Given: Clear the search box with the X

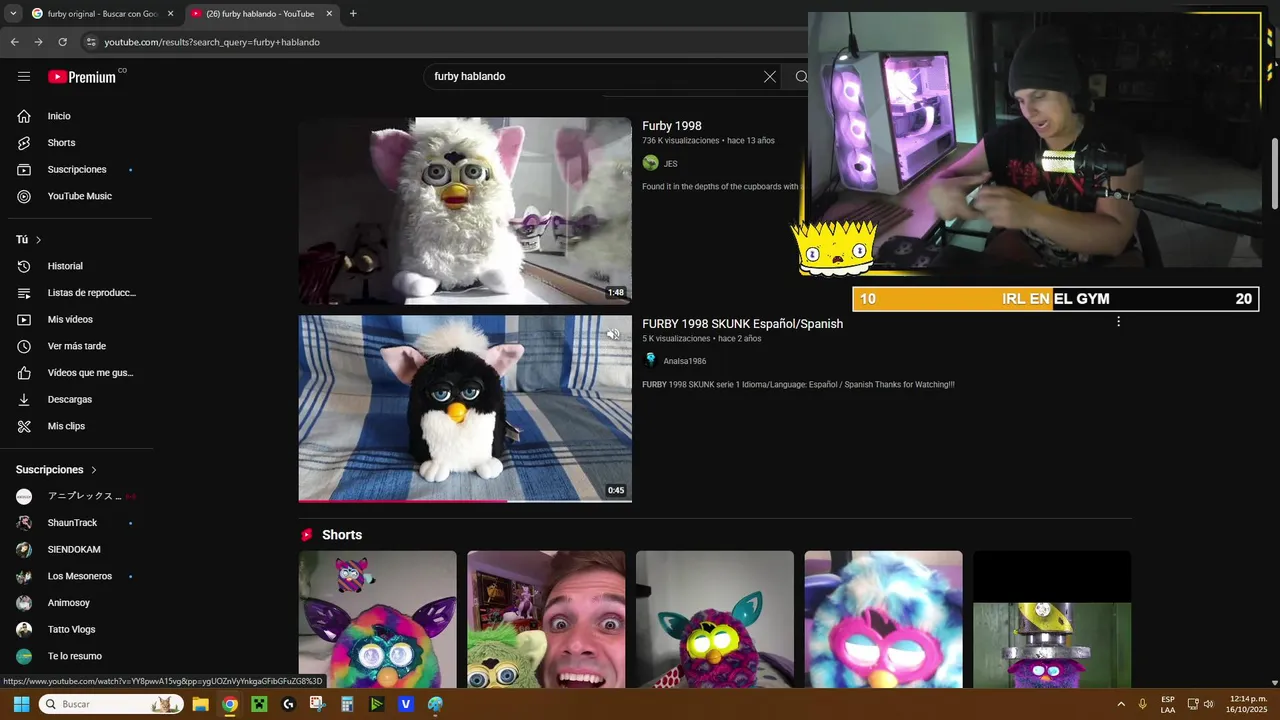Looking at the screenshot, I should (770, 76).
